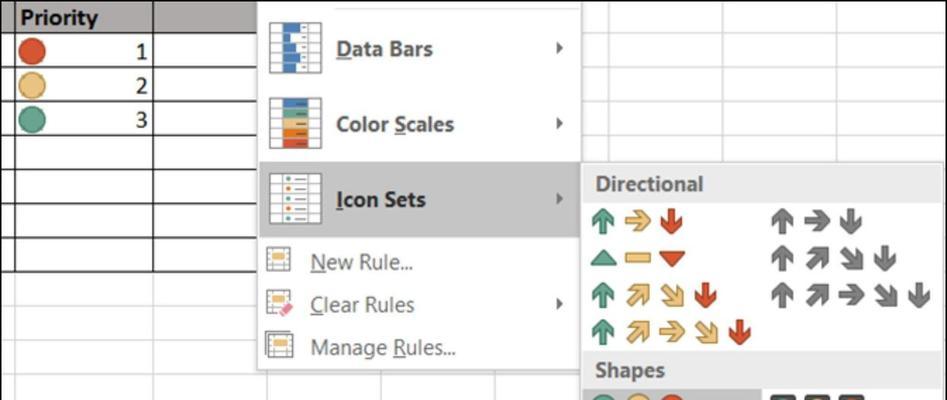The height and width of the screenshot is (400, 947).
Task: Open the Icon Sets menu item
Action: click(419, 199)
